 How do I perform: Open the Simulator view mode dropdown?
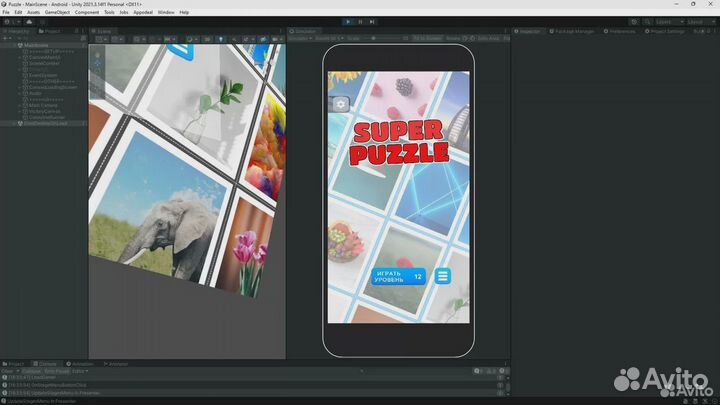point(300,39)
